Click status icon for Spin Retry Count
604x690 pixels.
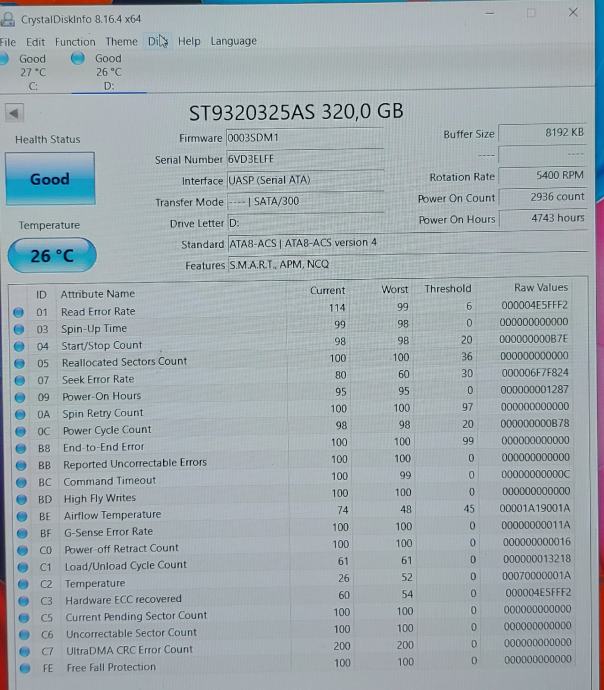pos(20,415)
